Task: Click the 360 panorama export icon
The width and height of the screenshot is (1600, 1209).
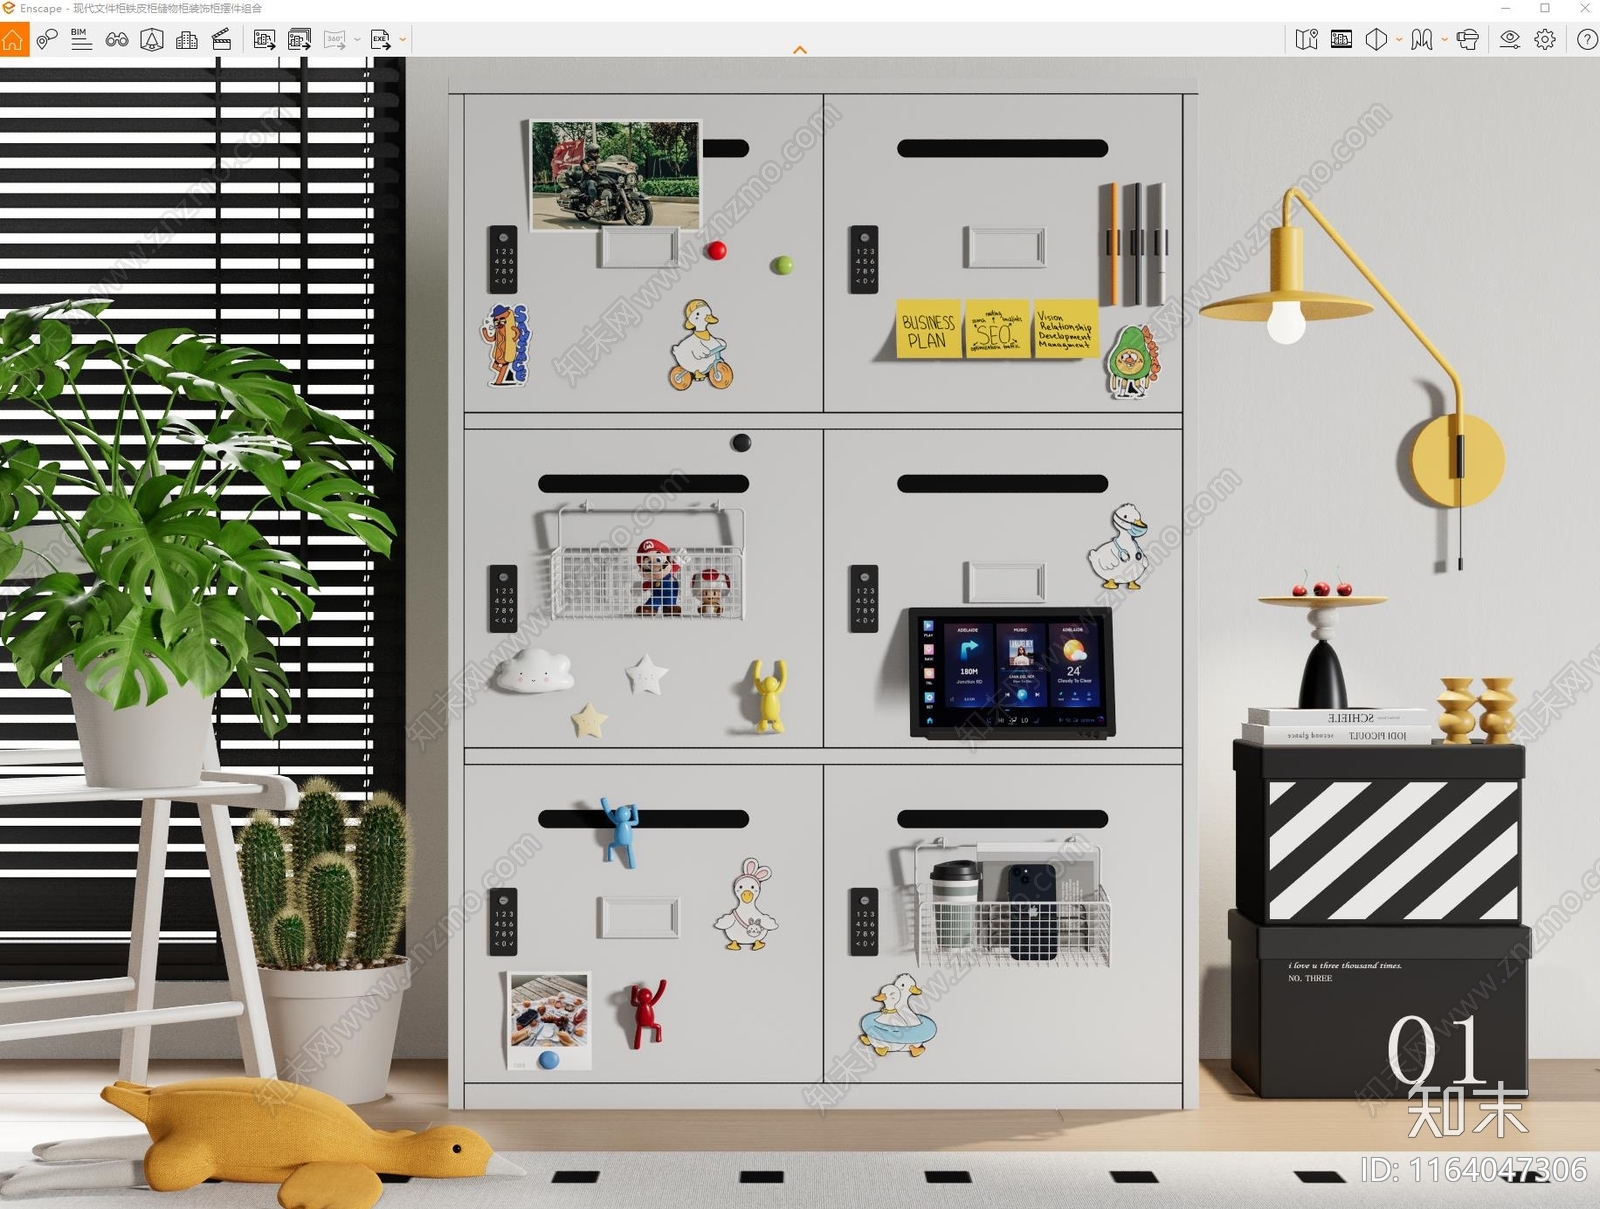Action: click(335, 40)
